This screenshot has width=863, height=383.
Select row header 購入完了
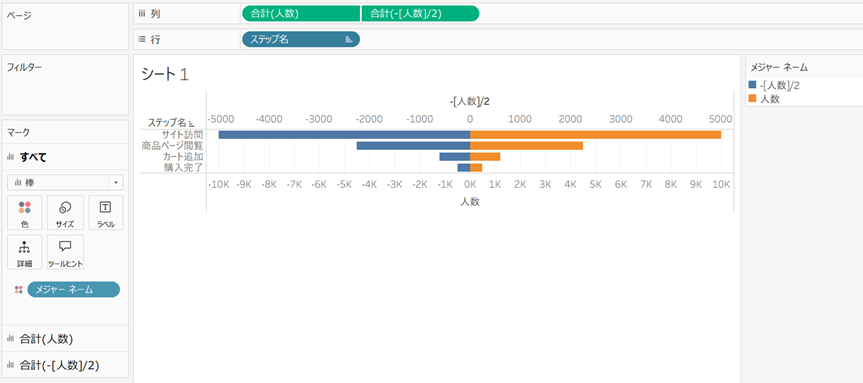(183, 168)
